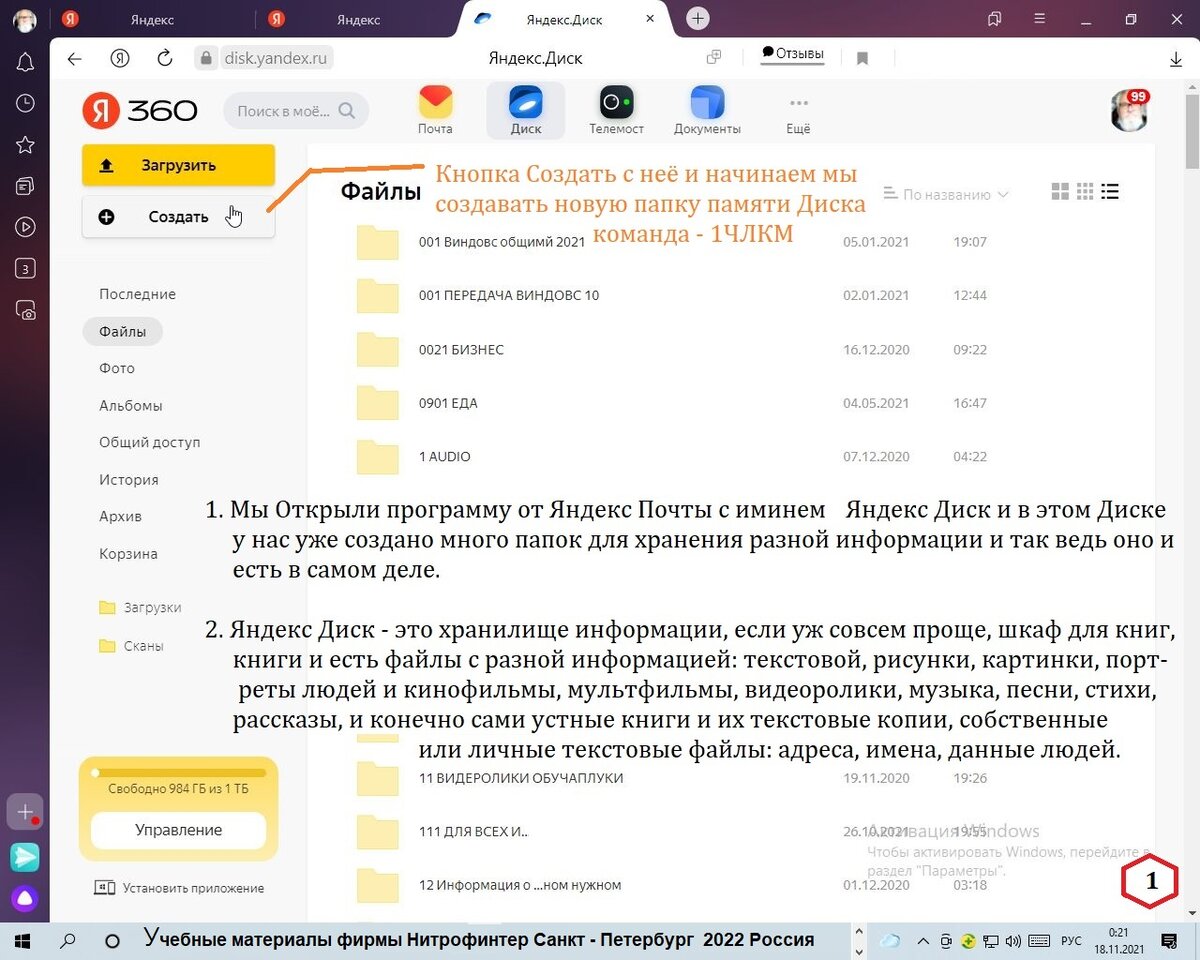Viewport: 1200px width, 960px height.
Task: Open collections icon in side panel
Action: pyautogui.click(x=25, y=186)
